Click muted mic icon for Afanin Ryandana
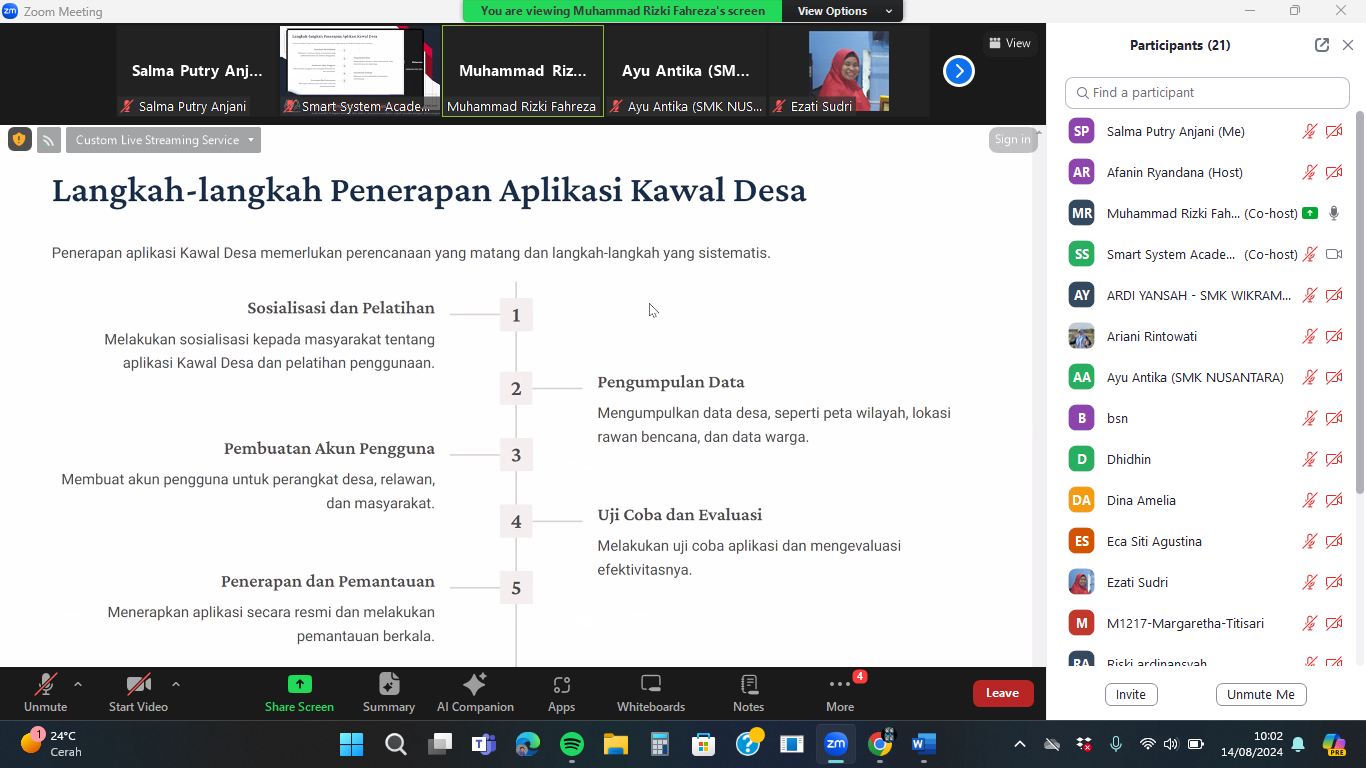 coord(1310,172)
